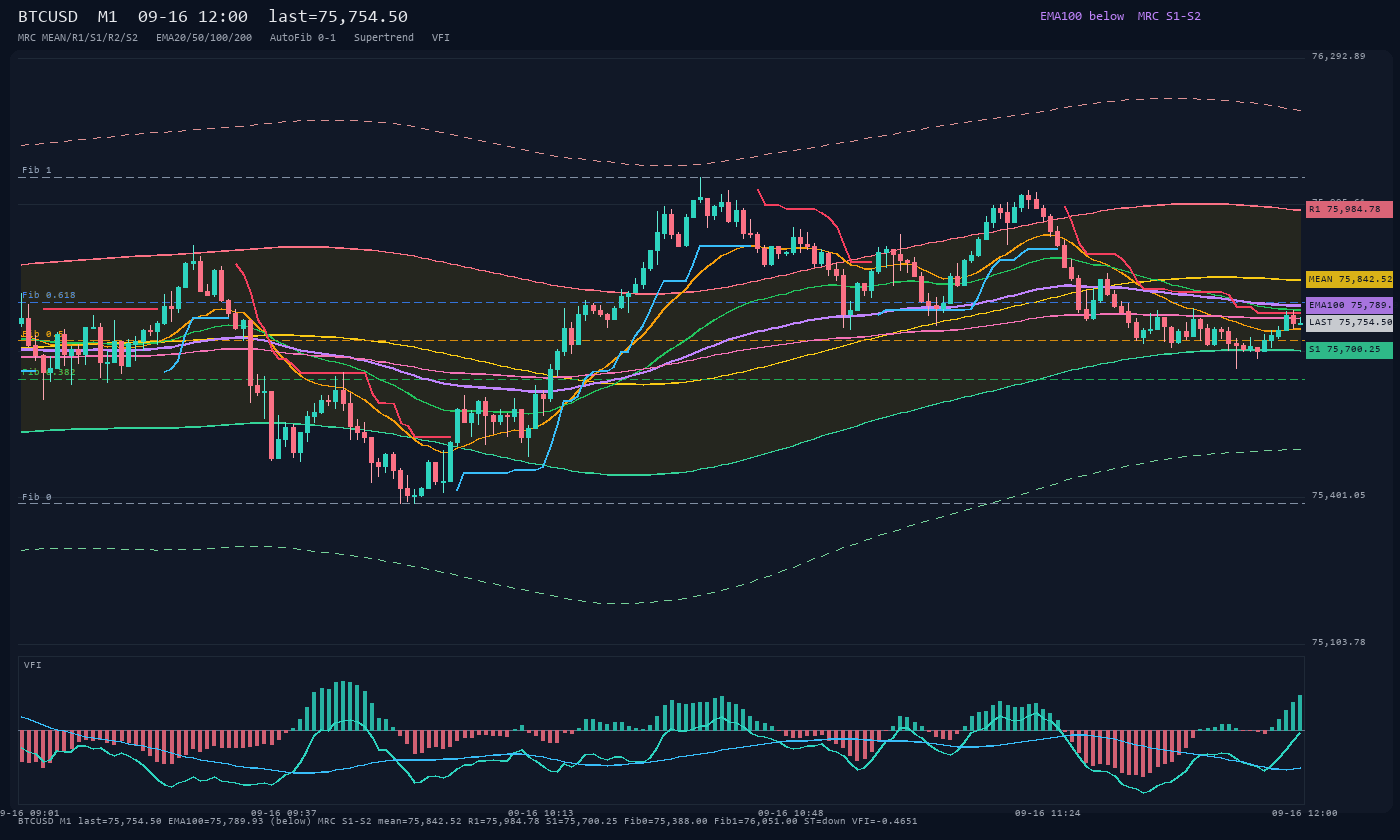
Task: Click the 'R1 75,984.78' price tag
Action: (1349, 209)
